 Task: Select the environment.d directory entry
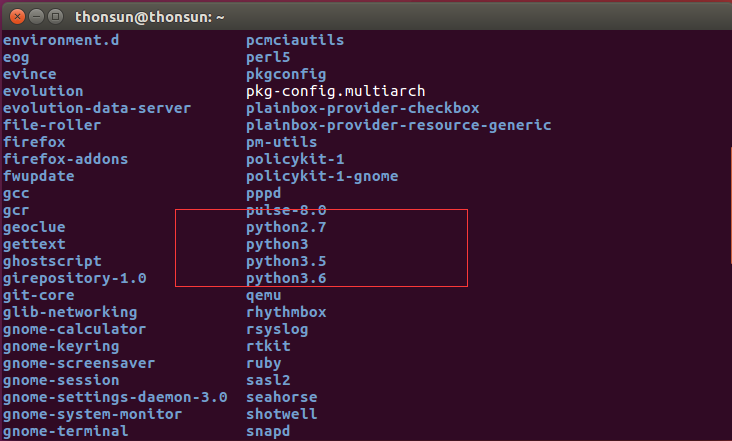[x=61, y=40]
